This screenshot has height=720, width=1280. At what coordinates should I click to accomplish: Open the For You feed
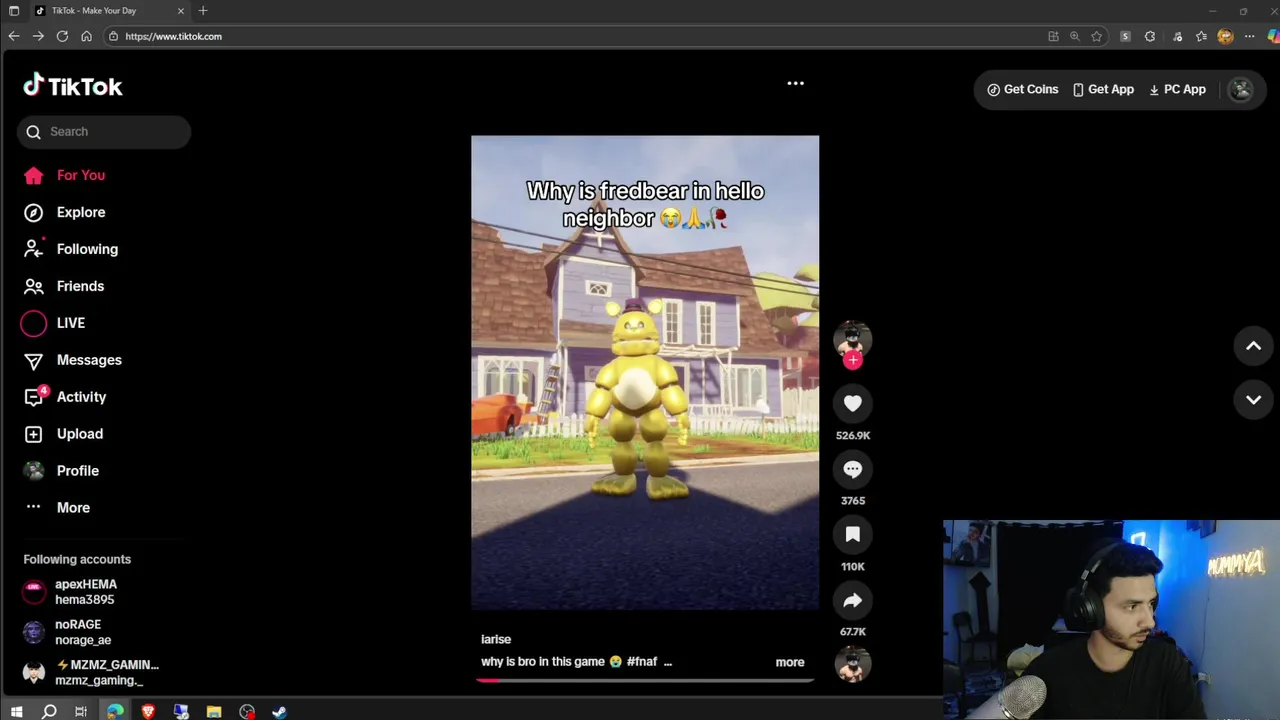(65, 175)
